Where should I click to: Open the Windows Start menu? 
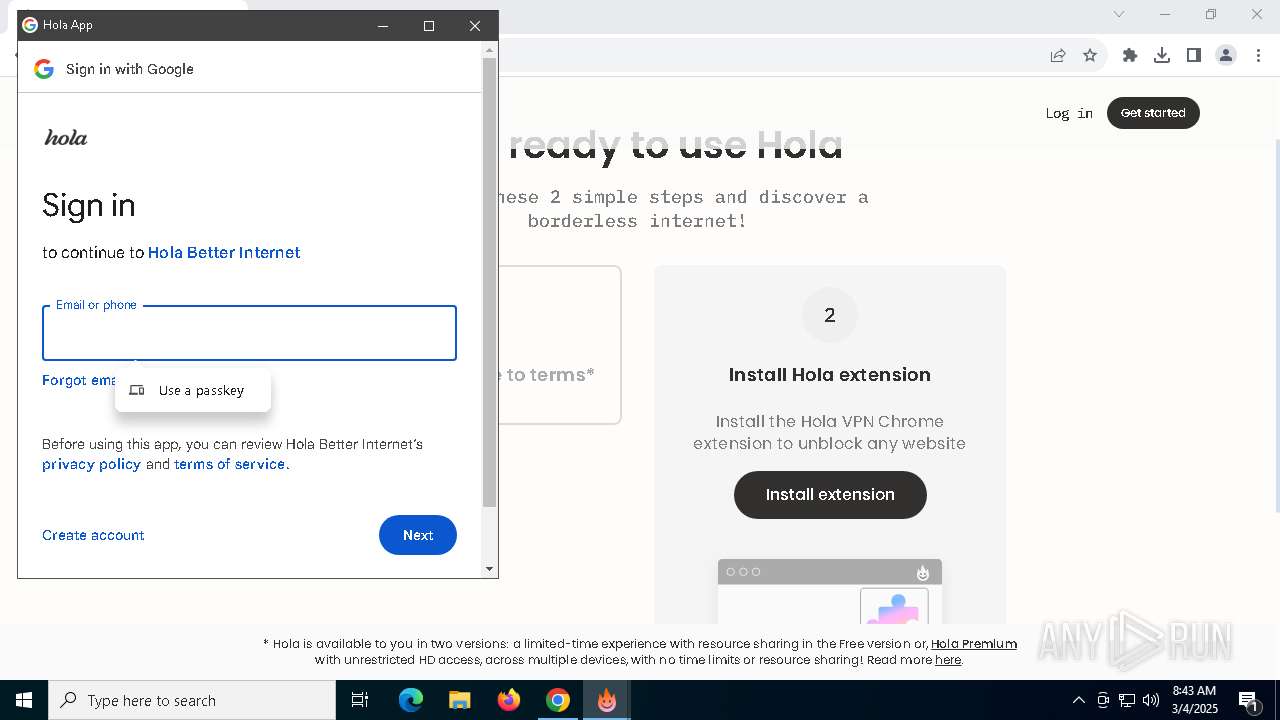24,700
